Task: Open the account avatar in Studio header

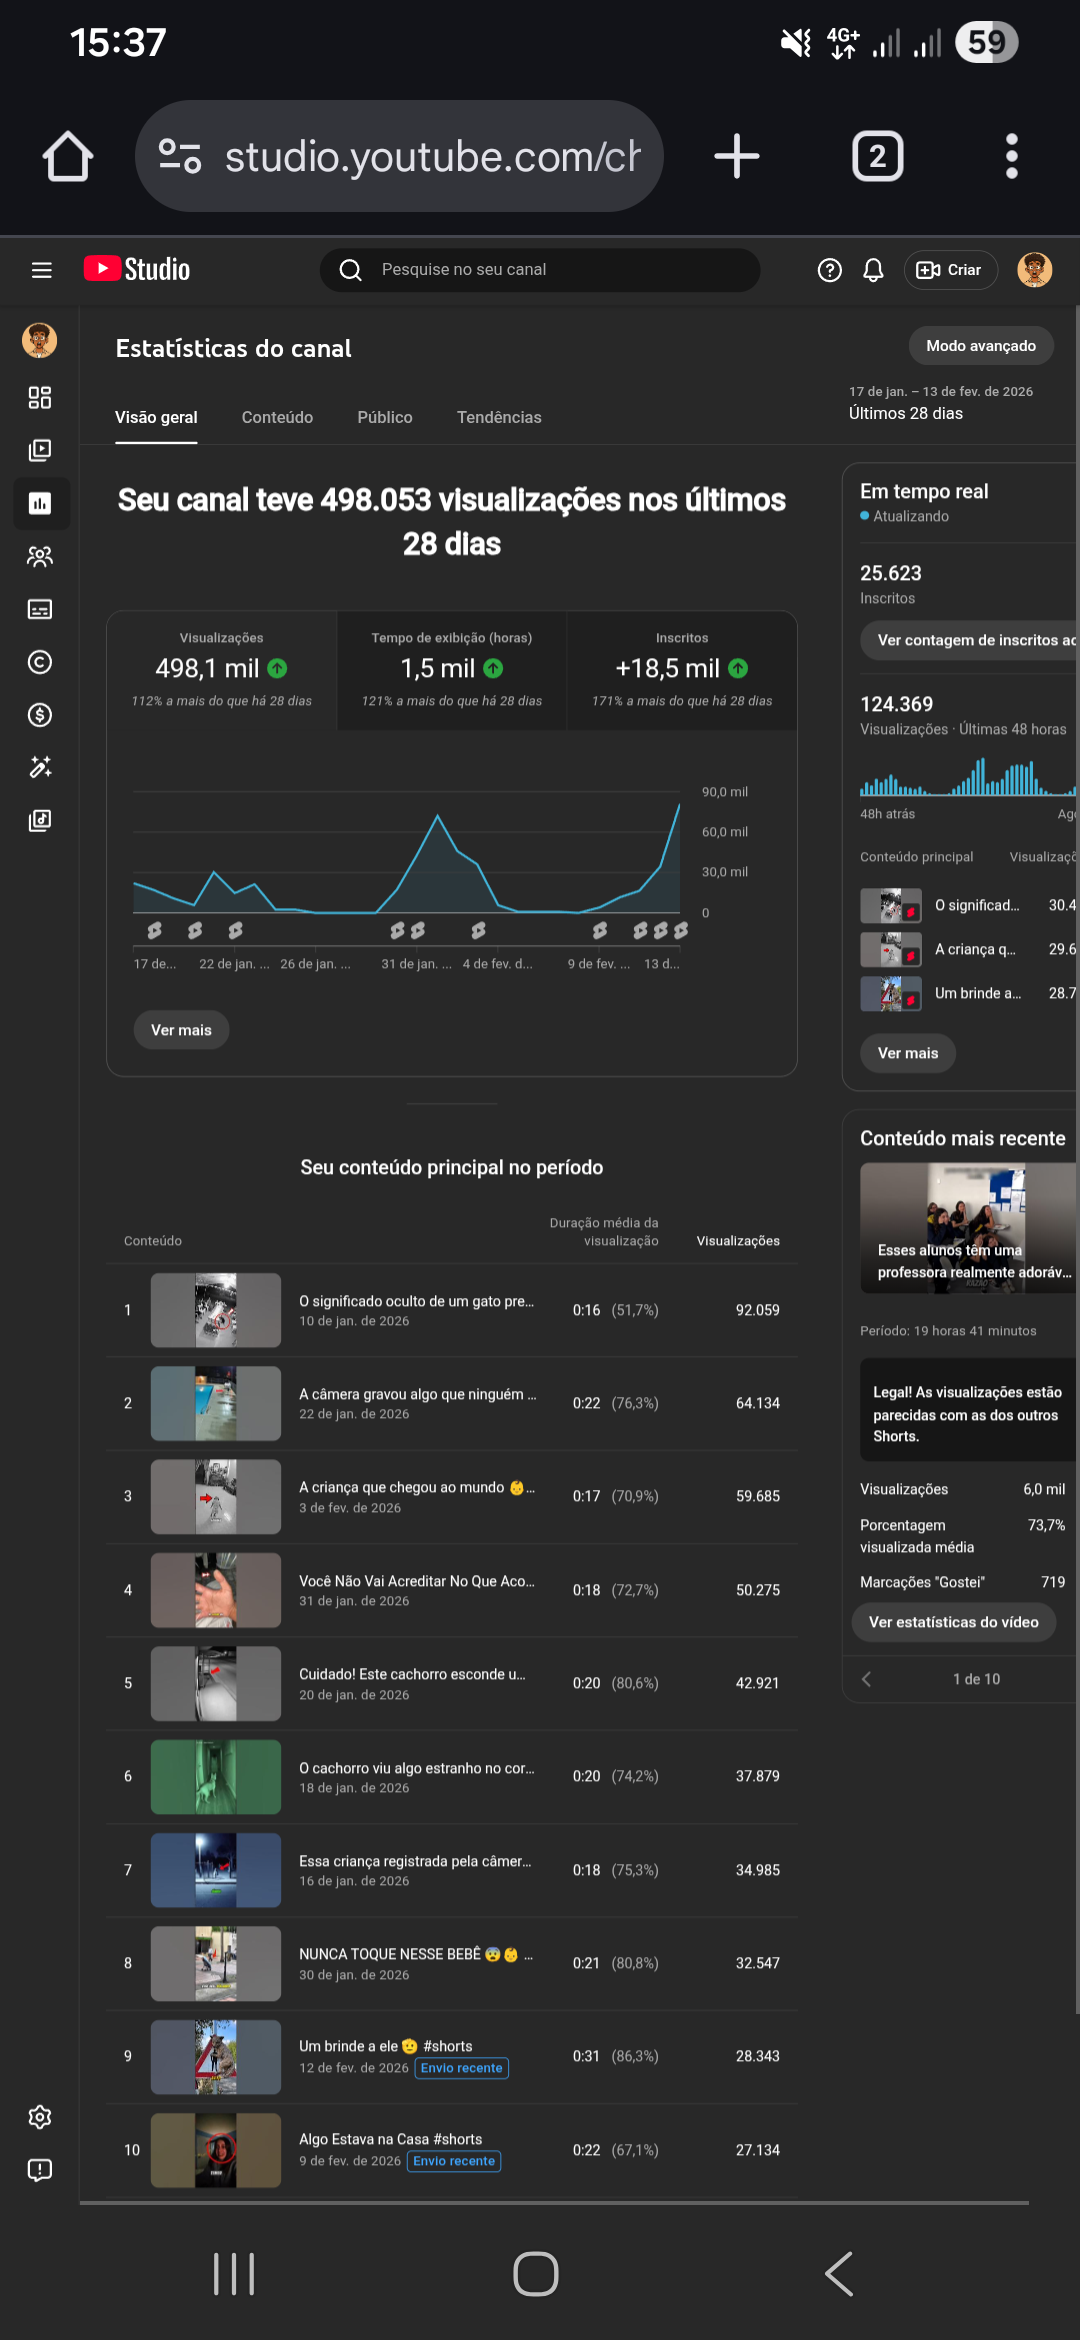Action: [x=1034, y=270]
